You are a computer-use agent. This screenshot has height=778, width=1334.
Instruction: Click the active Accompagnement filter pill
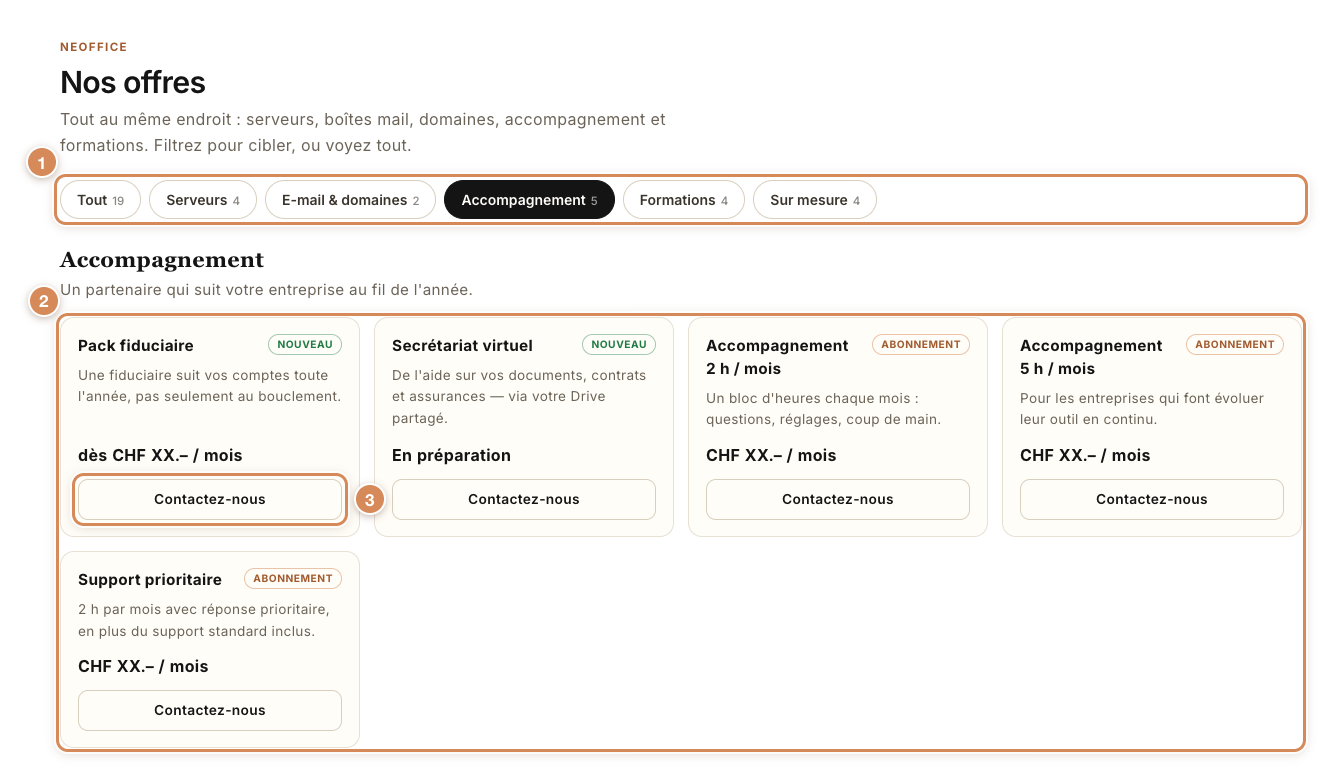(x=529, y=200)
